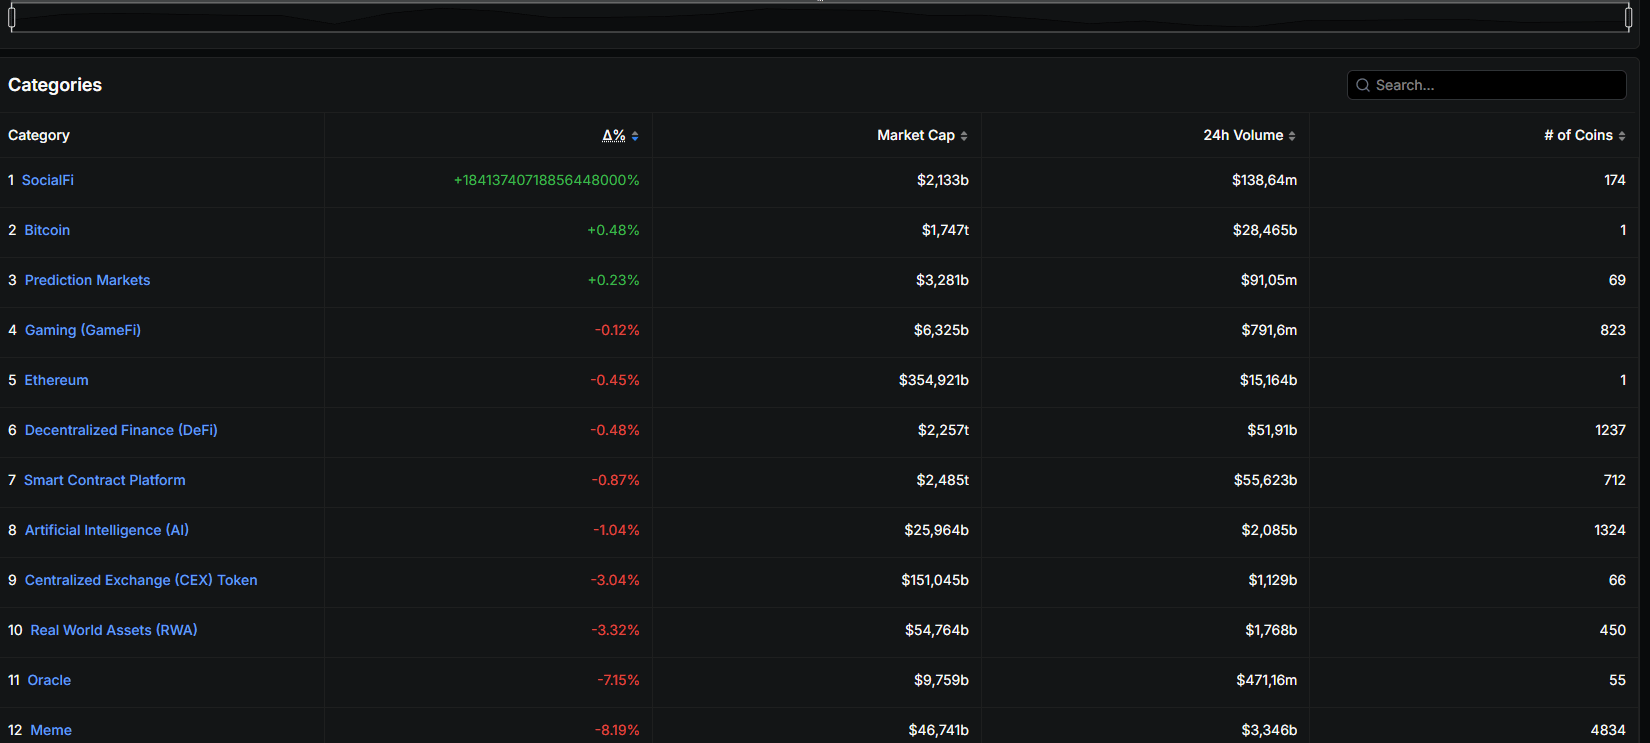This screenshot has height=743, width=1650.
Task: Open Decentralized Finance (DeFi) category
Action: pyautogui.click(x=121, y=430)
